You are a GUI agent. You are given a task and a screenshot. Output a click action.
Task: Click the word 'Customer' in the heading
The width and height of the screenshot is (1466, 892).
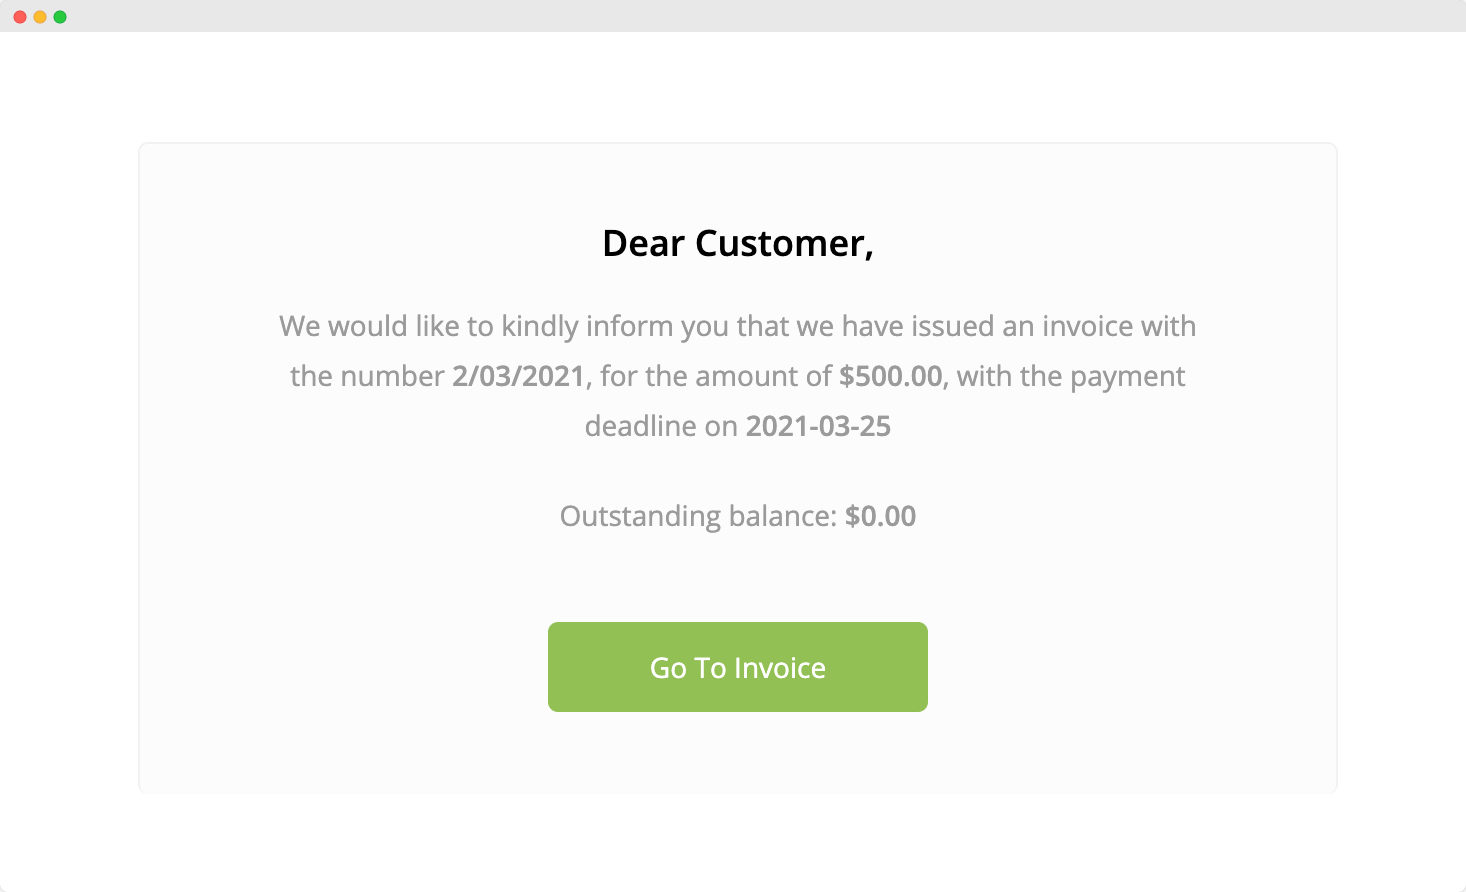click(x=784, y=244)
